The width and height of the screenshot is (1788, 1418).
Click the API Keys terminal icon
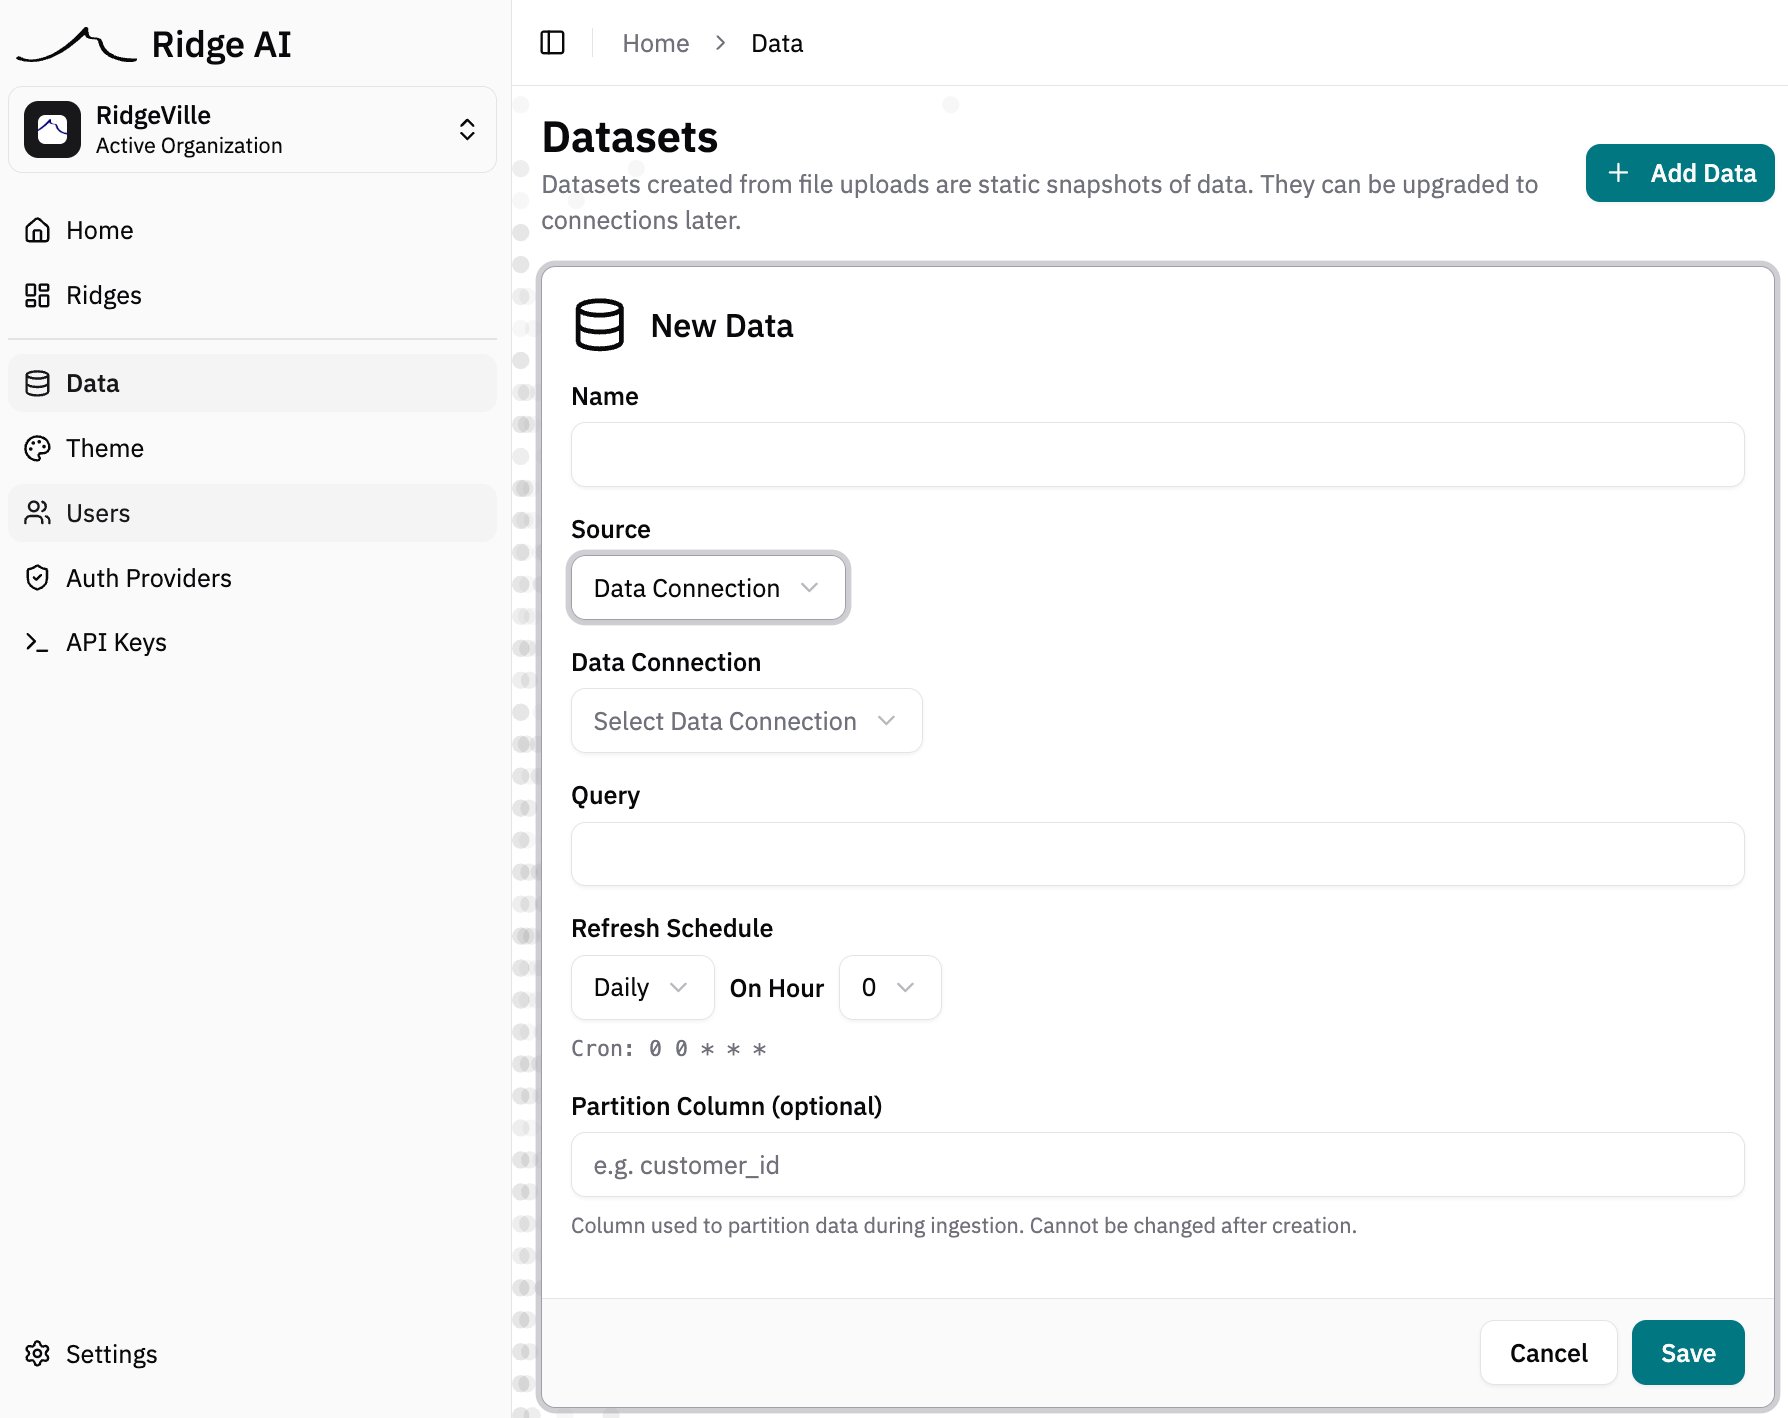tap(37, 642)
